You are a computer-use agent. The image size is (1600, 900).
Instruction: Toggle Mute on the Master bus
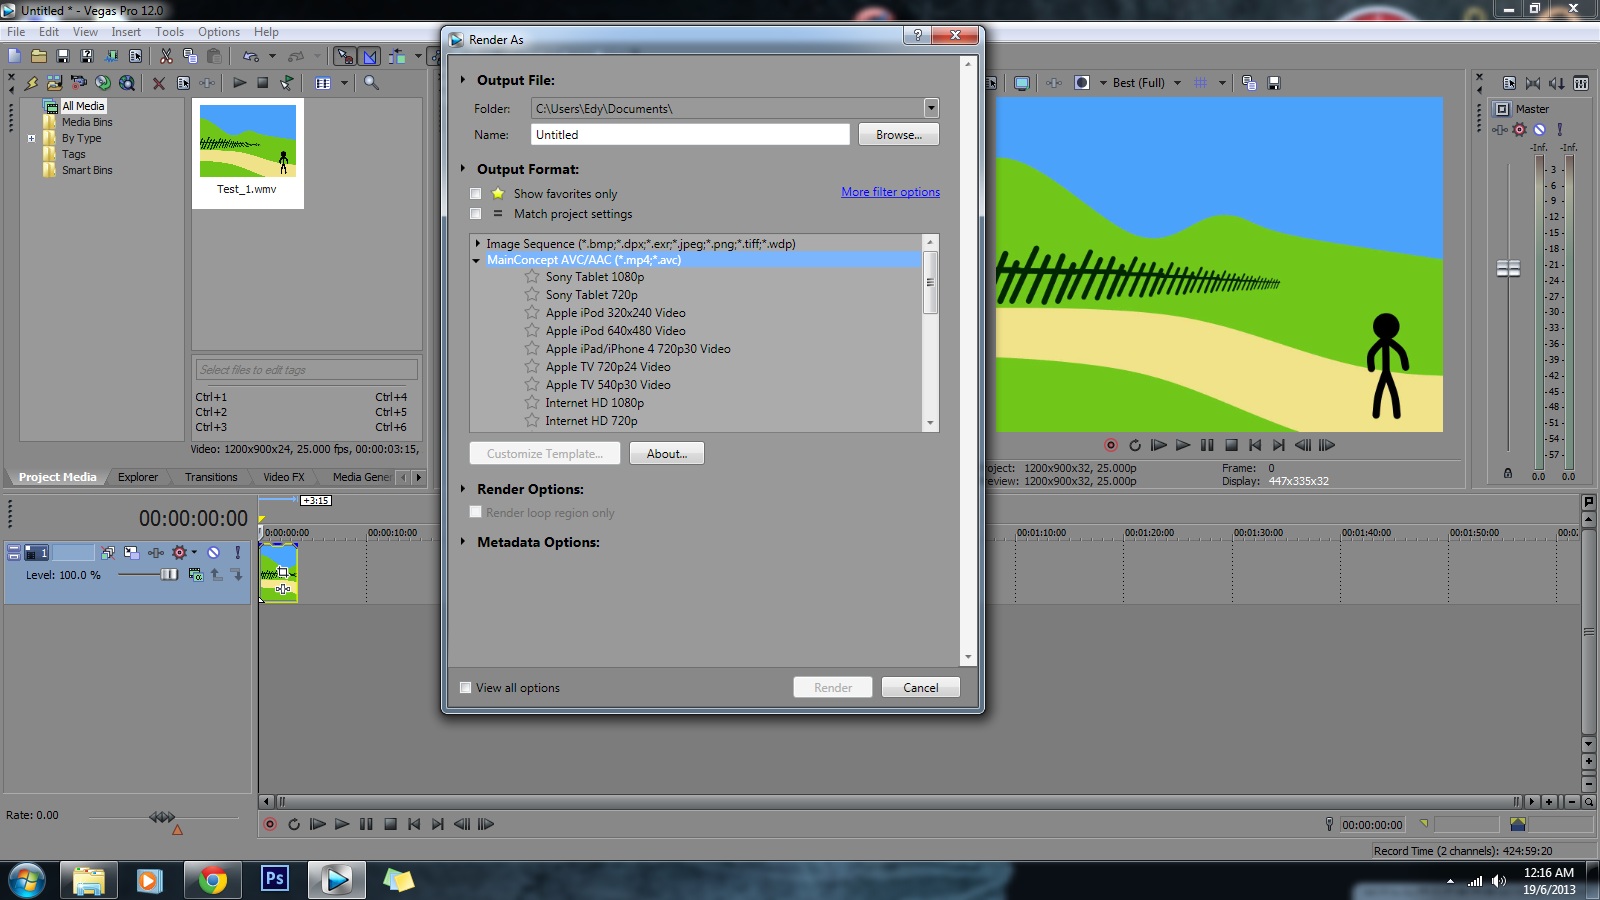[x=1539, y=130]
